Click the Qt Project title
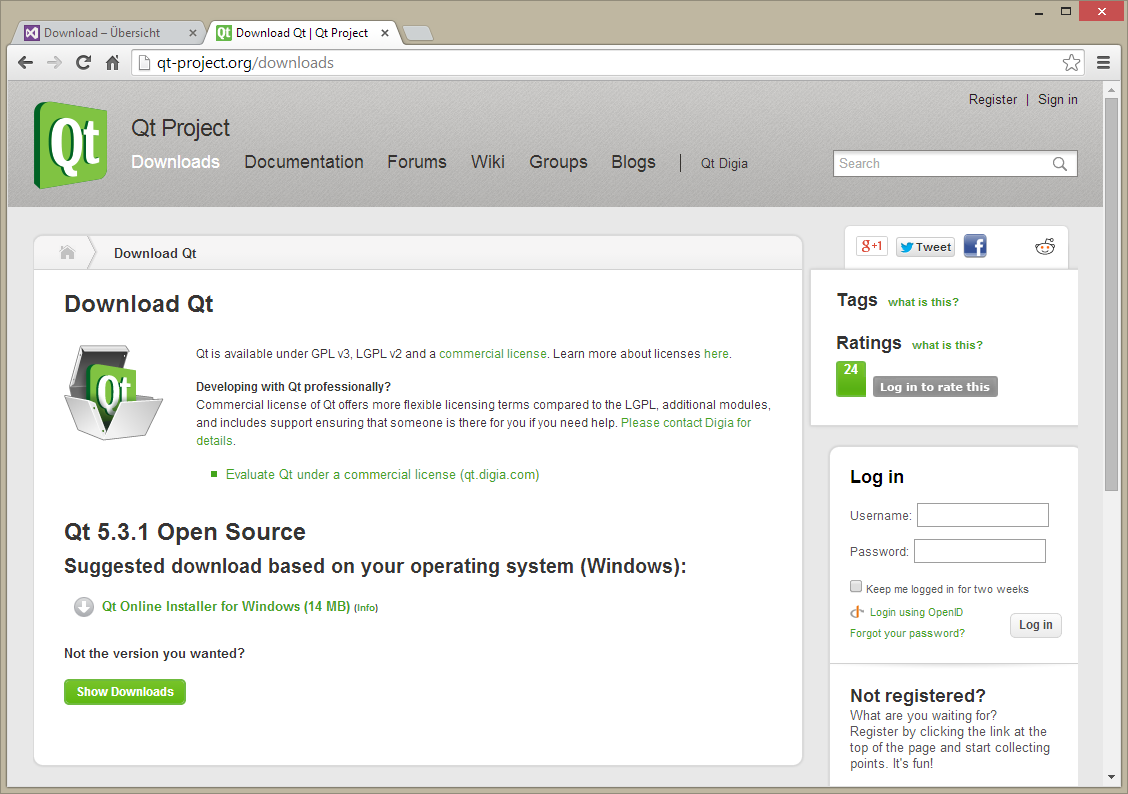 180,128
